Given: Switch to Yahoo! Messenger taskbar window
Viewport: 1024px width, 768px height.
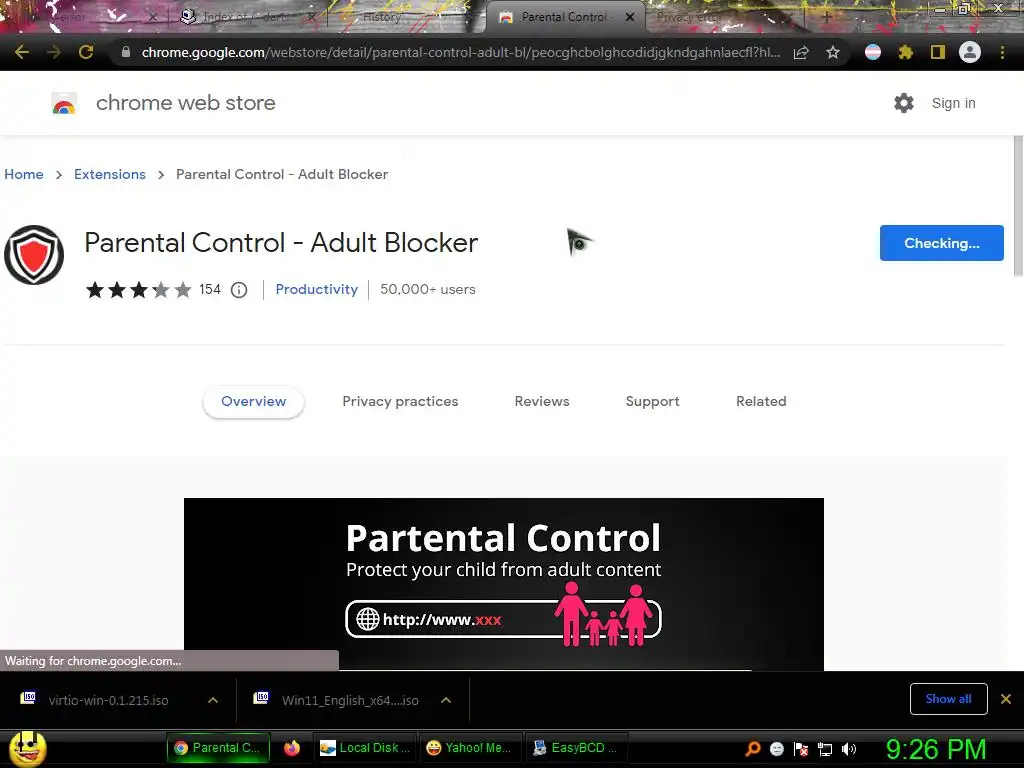Looking at the screenshot, I should pyautogui.click(x=469, y=748).
